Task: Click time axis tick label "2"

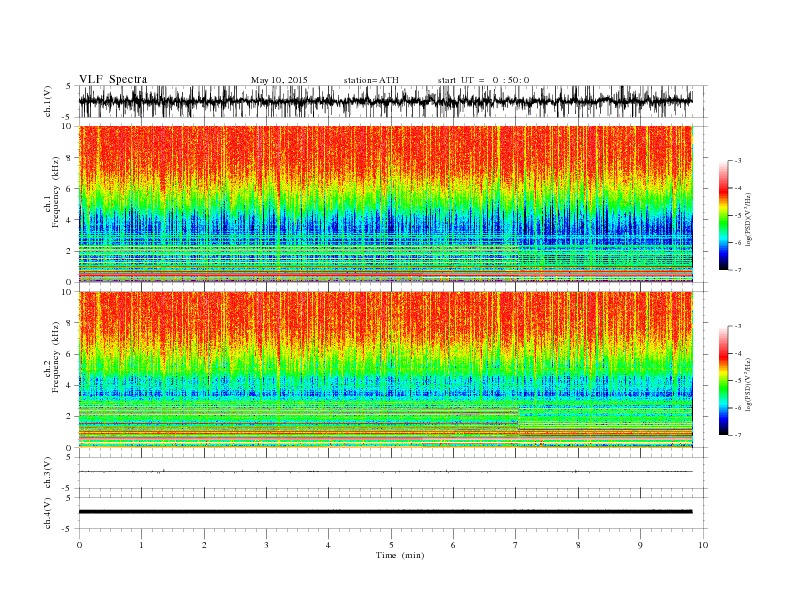Action: coord(204,545)
